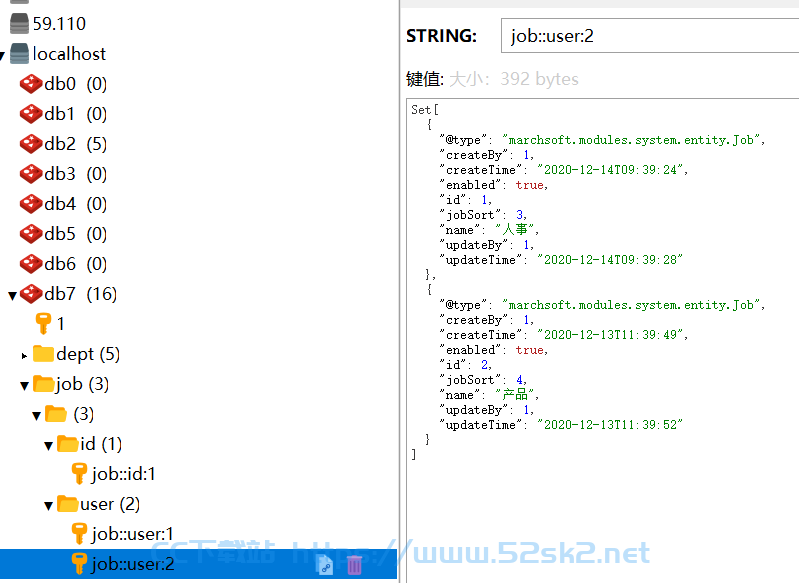
Task: Click the name value "产品"
Action: click(515, 395)
